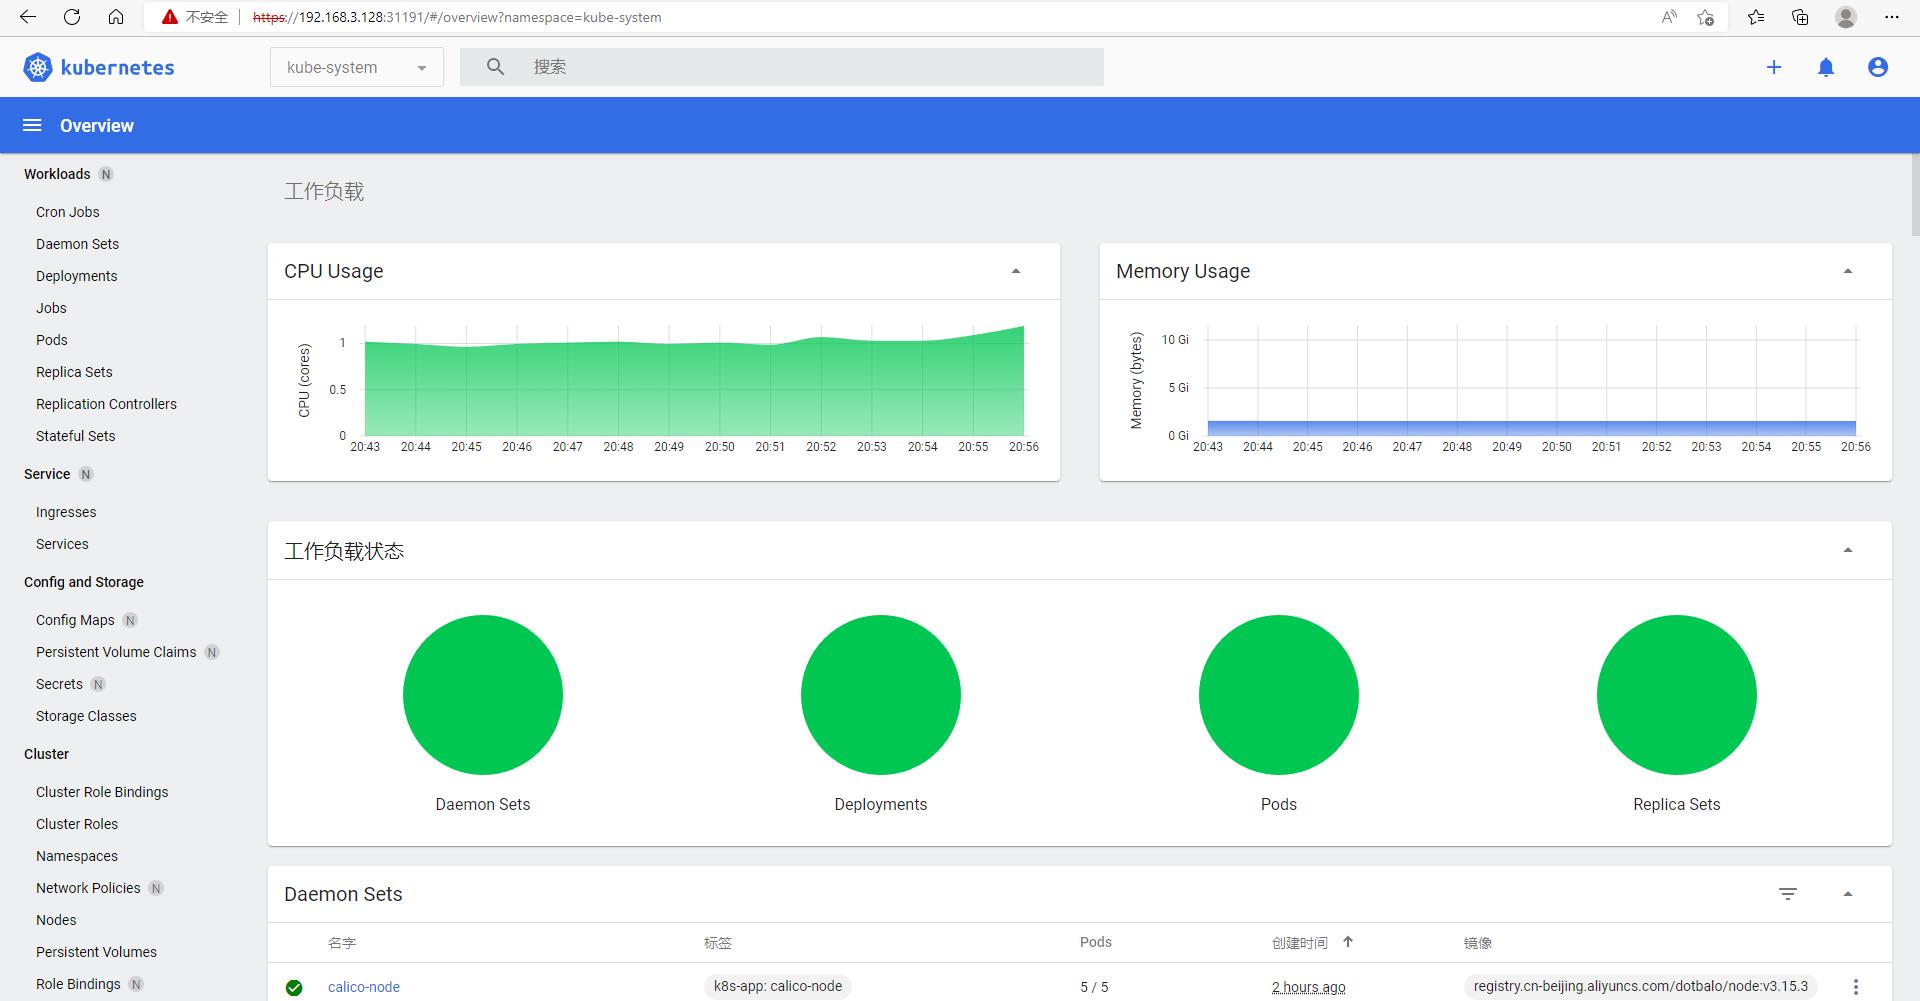Navigate to Daemon Sets in sidebar
1920x1001 pixels.
coord(77,244)
